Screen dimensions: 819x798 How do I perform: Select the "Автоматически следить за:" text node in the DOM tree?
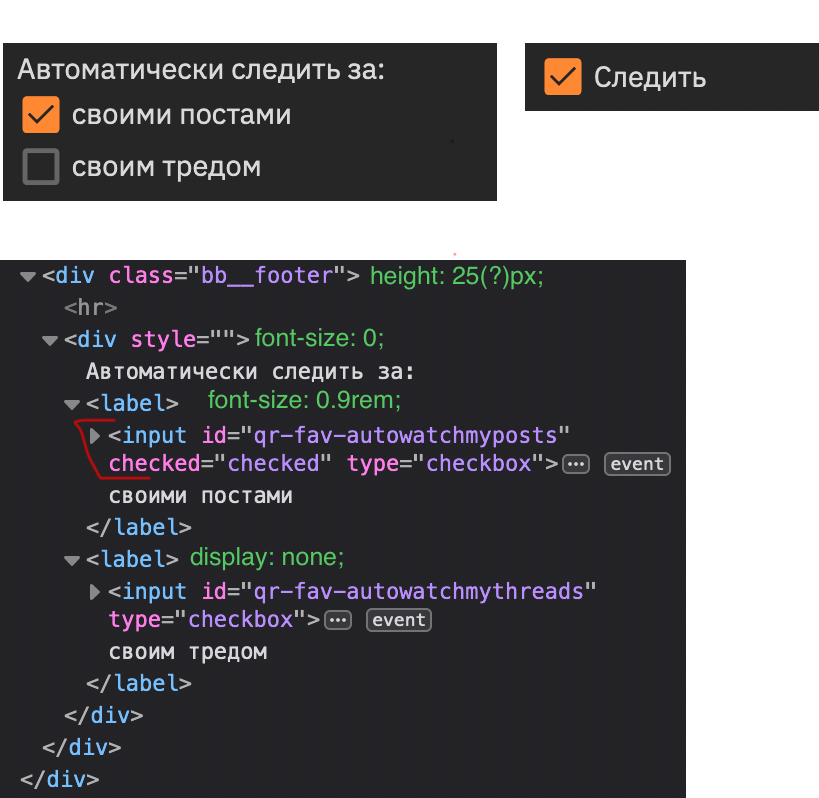pyautogui.click(x=250, y=372)
